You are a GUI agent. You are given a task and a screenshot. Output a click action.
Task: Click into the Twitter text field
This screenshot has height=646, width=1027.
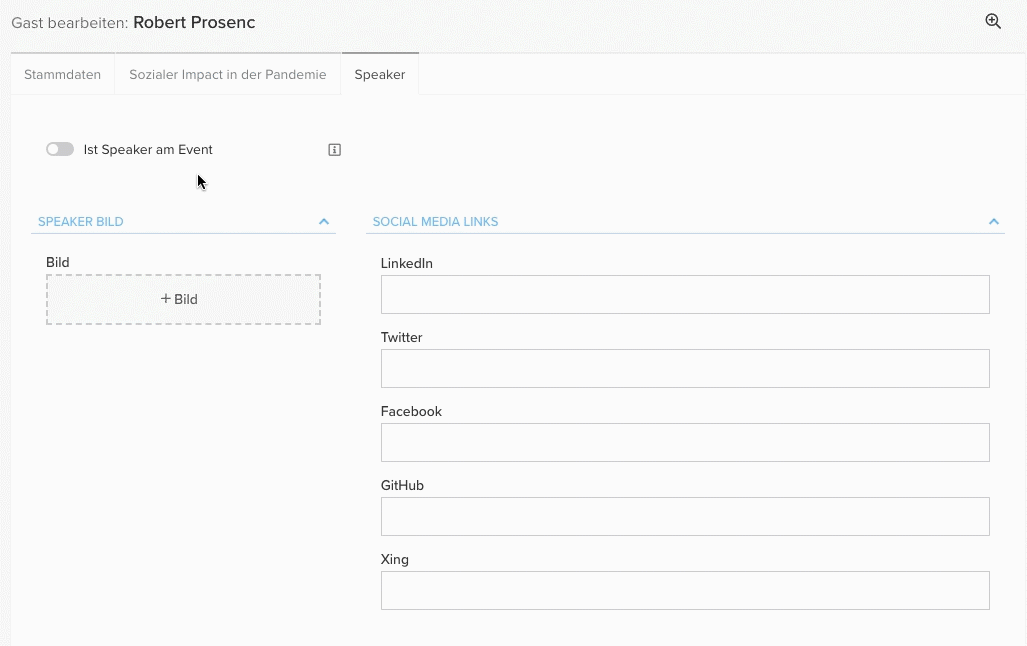685,369
